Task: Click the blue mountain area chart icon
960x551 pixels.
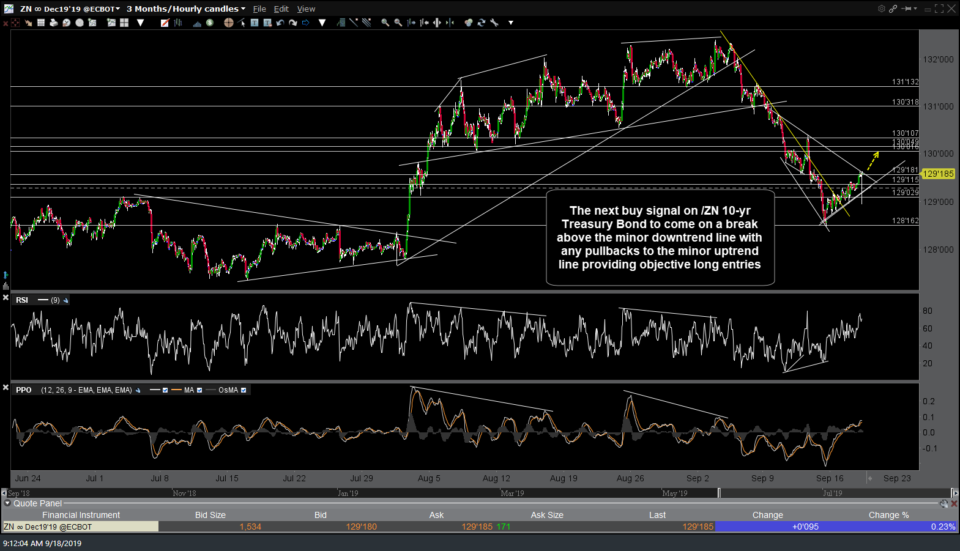Action: pos(197,23)
